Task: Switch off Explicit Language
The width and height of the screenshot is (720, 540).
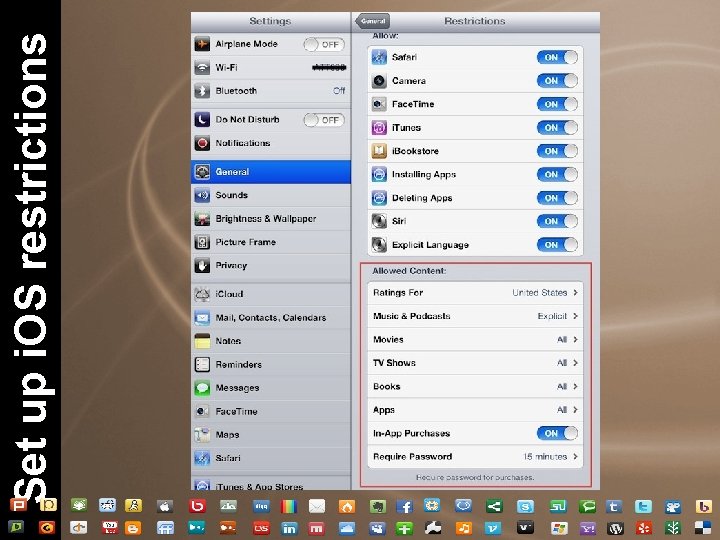Action: pyautogui.click(x=557, y=245)
